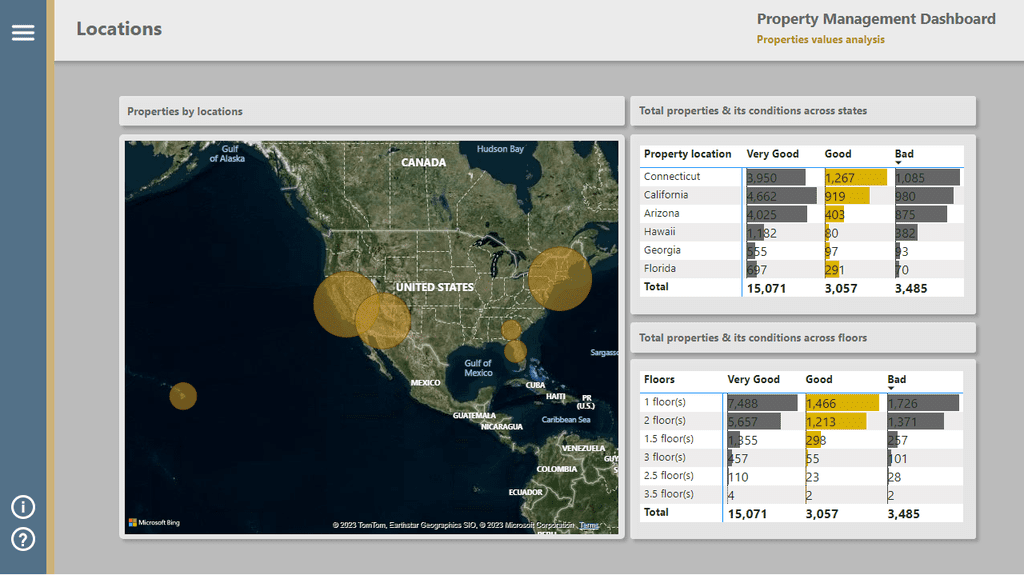Image resolution: width=1024 pixels, height=575 pixels.
Task: Open the Terms link on the map
Action: click(x=589, y=525)
